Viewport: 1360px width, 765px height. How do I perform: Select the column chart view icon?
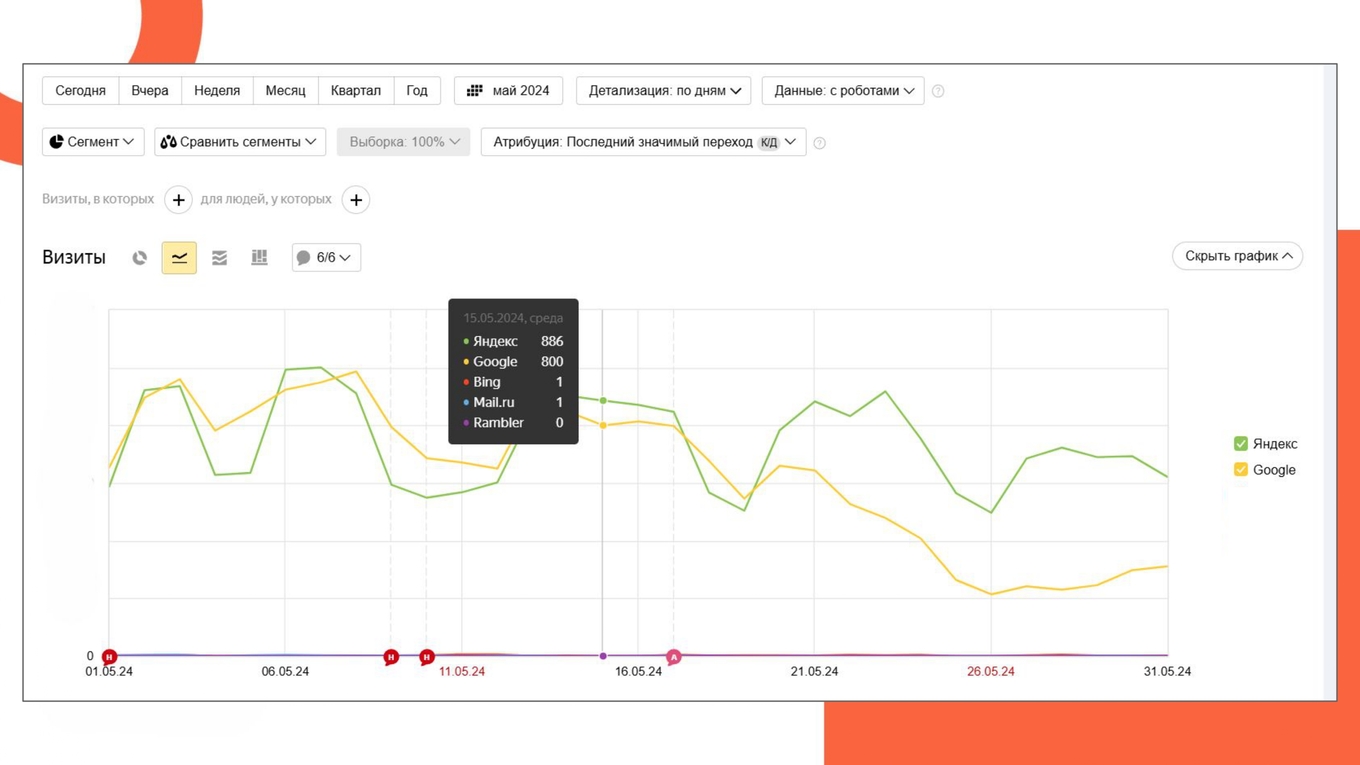[259, 257]
